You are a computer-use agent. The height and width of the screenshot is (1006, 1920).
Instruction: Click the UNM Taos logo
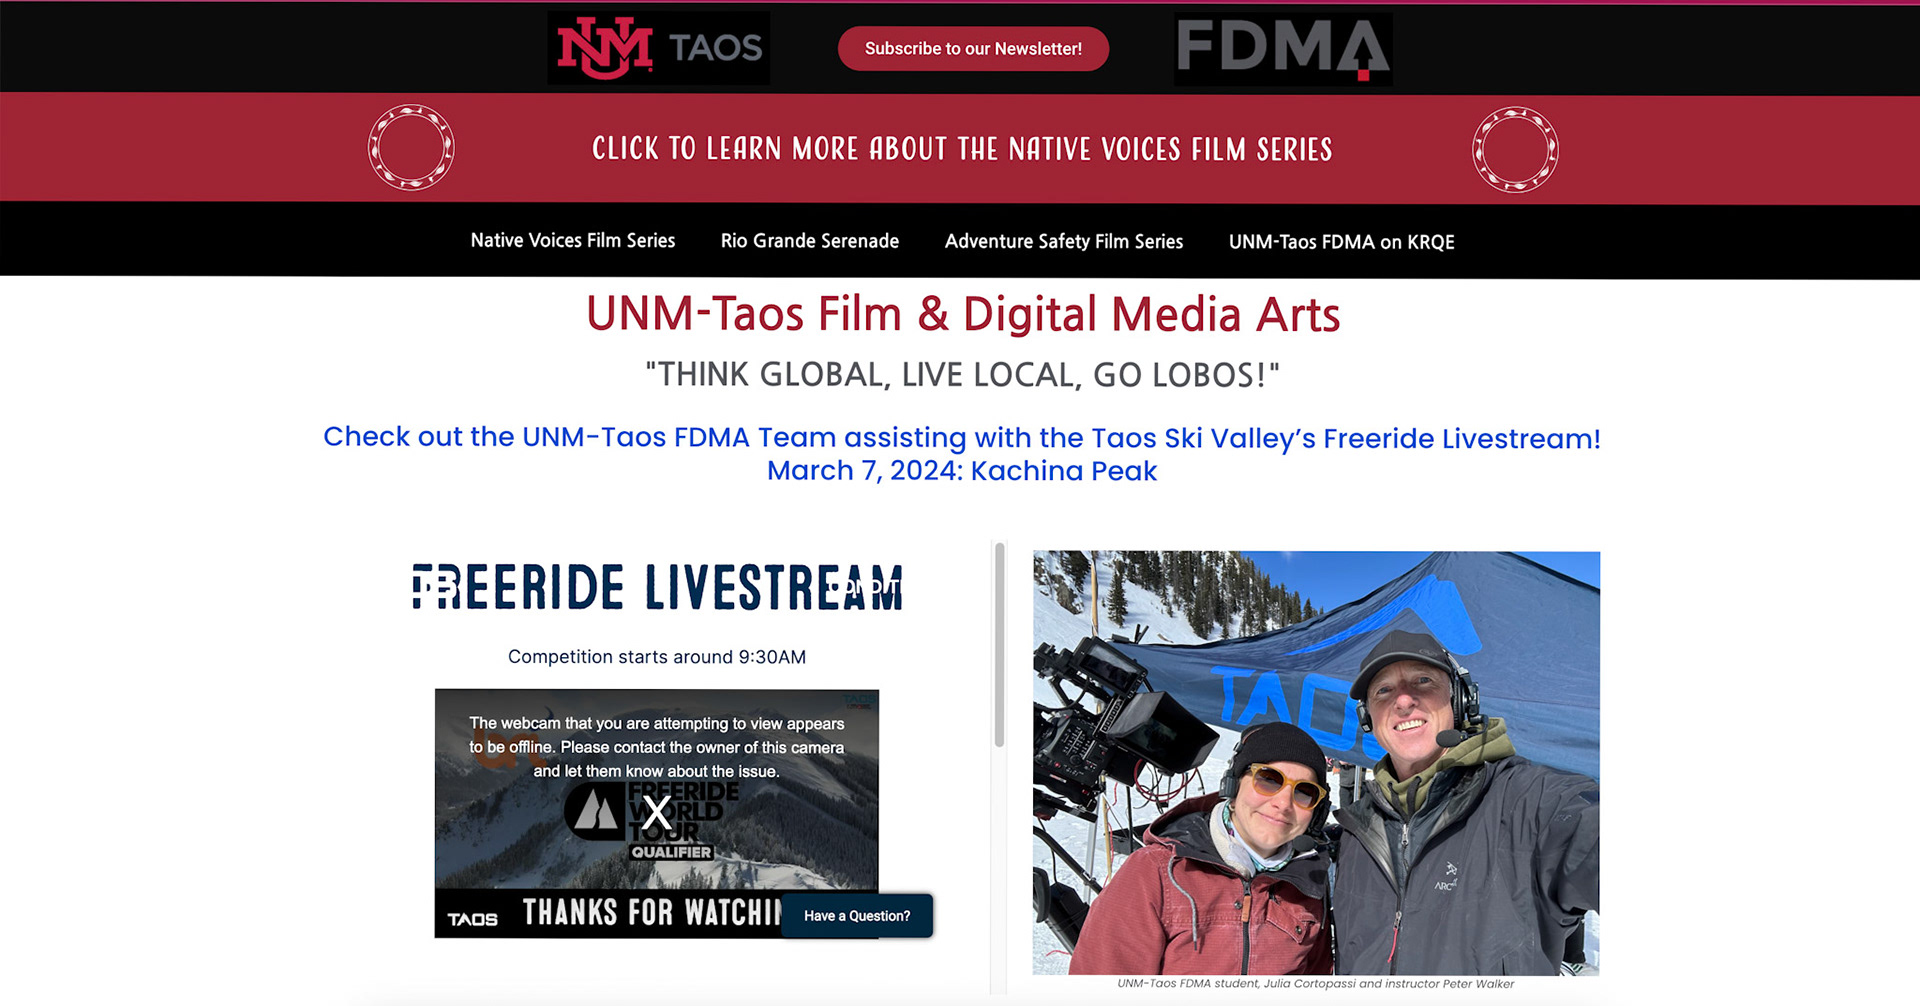pyautogui.click(x=659, y=48)
